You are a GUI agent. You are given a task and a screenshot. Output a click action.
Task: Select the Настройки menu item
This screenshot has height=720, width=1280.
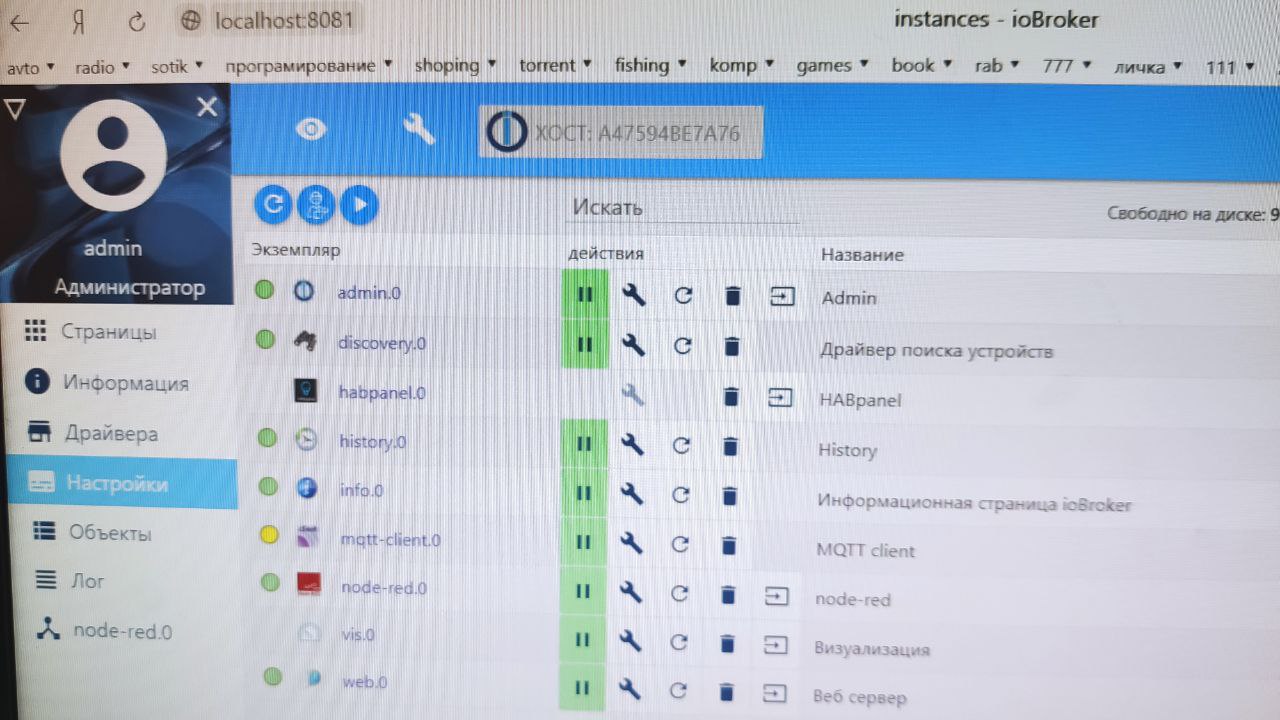point(121,483)
